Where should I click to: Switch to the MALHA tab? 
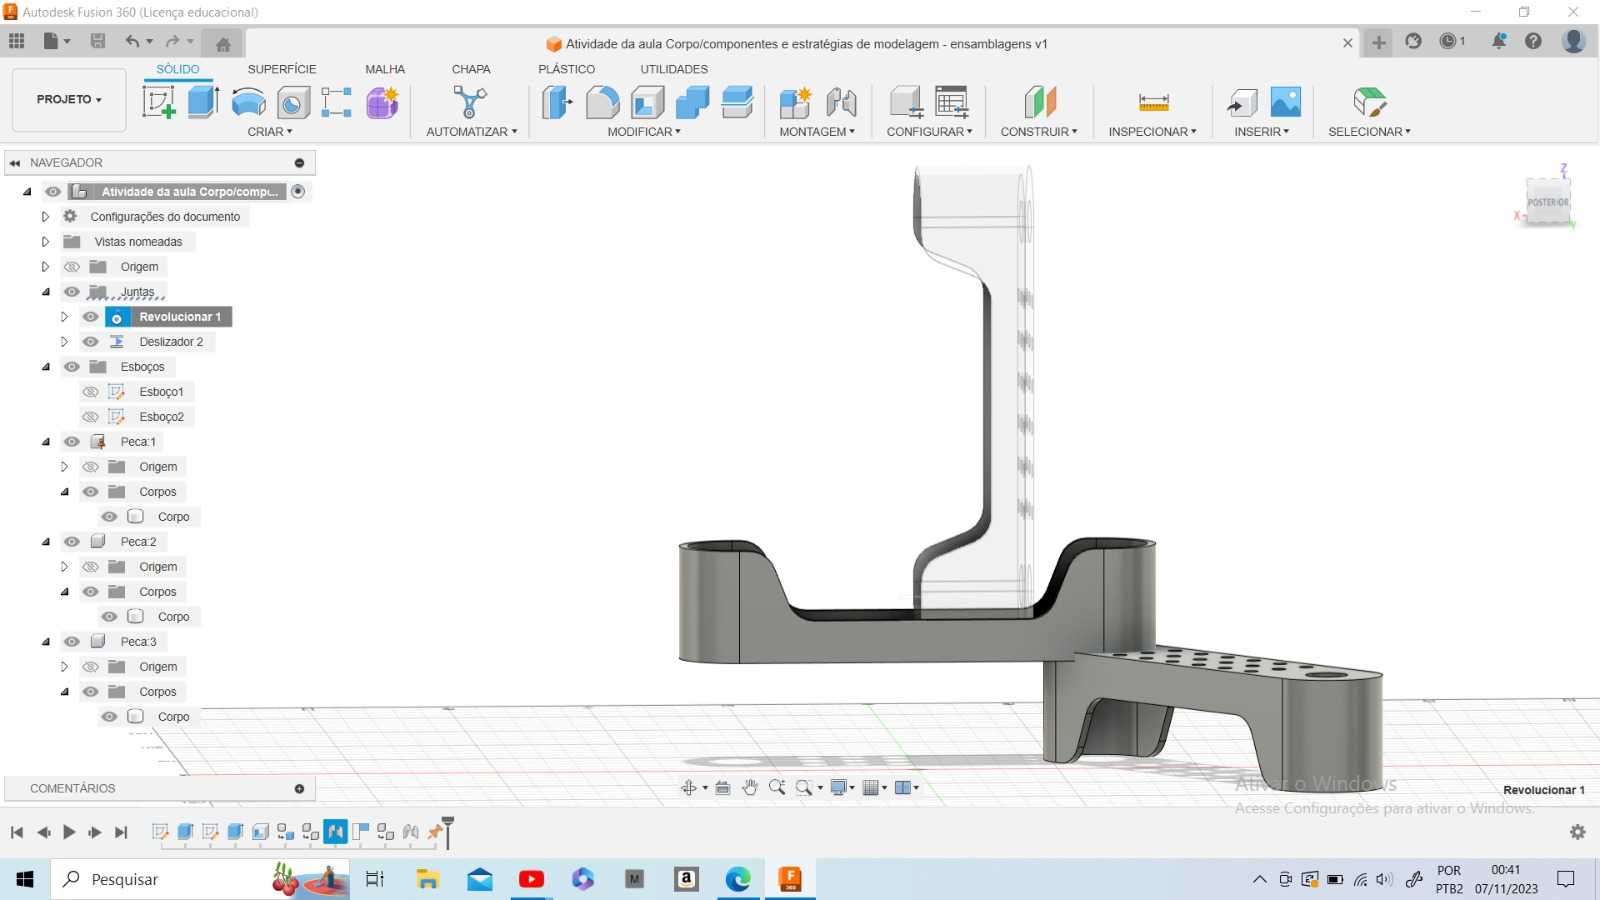(385, 69)
